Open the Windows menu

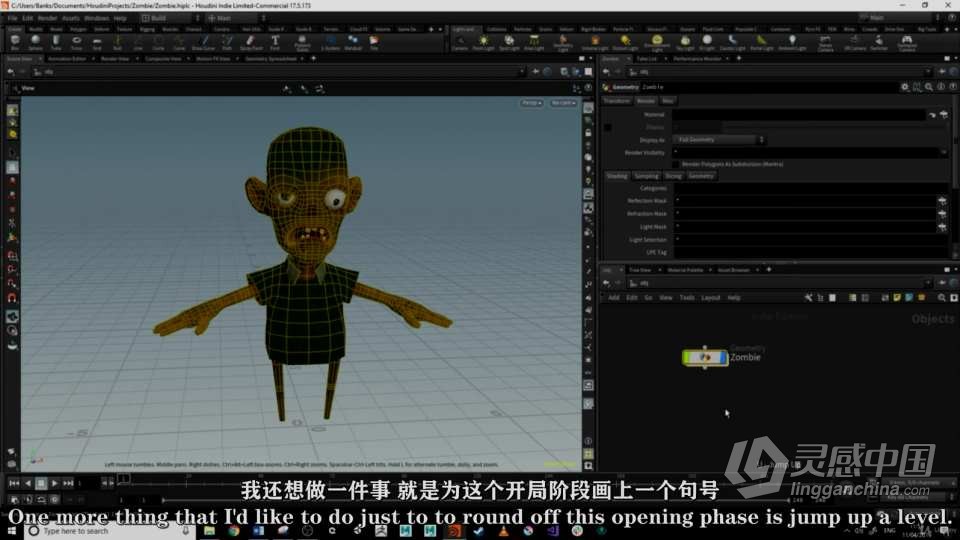coord(97,18)
